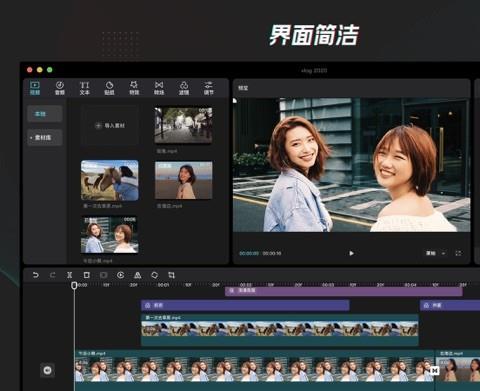Reverse the clip playback
This screenshot has height=391, width=480.
(121, 275)
